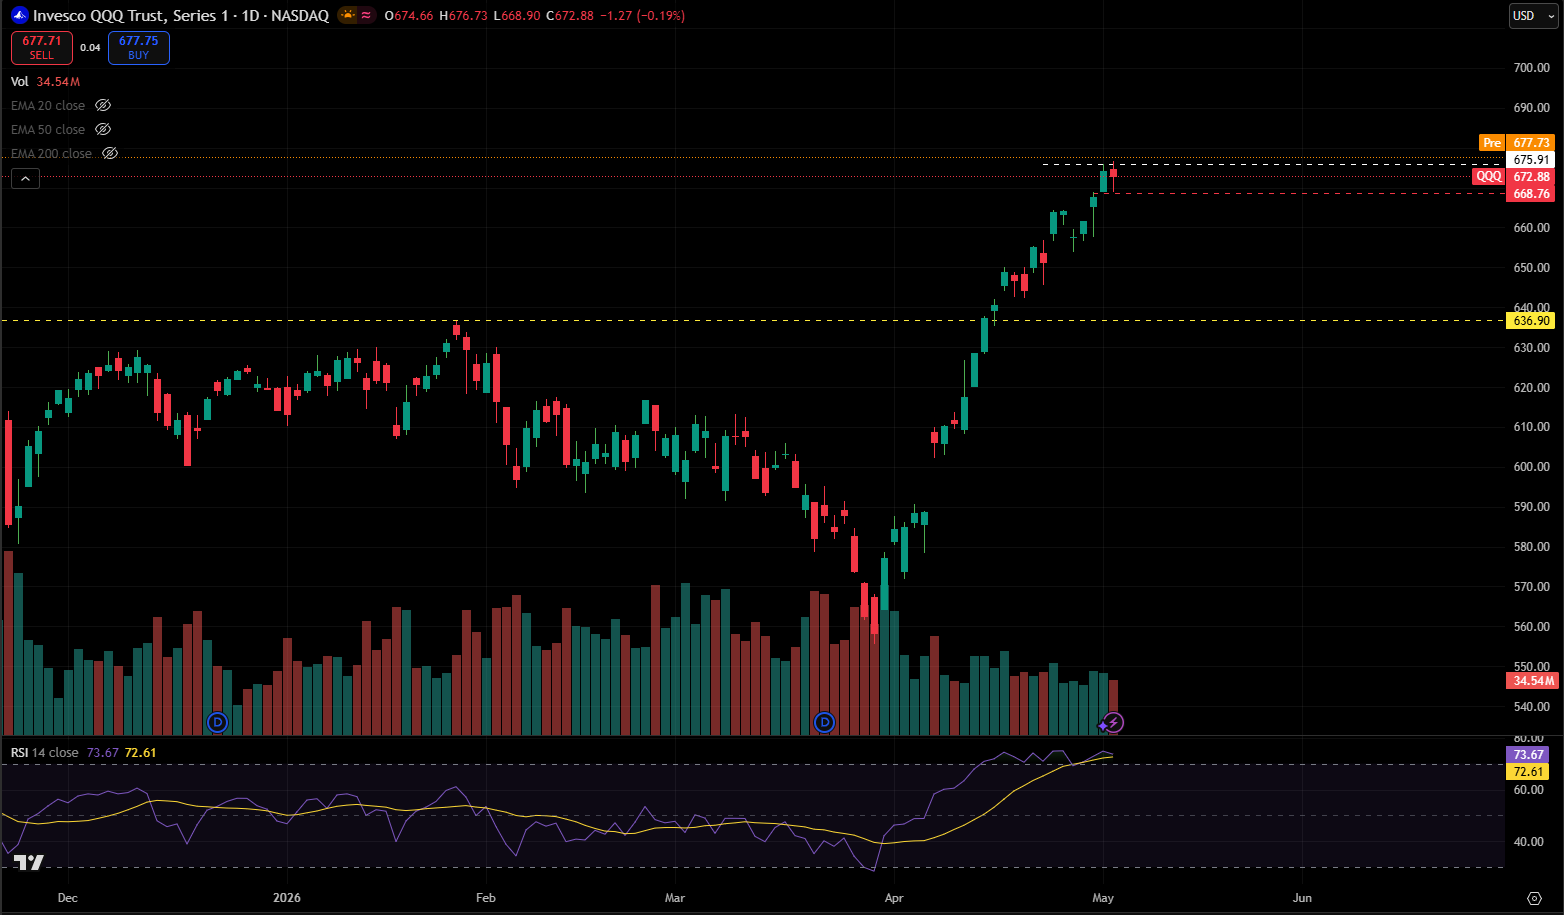The image size is (1564, 915).
Task: Click the -1.27 (-0.19%) change value
Action: click(643, 16)
